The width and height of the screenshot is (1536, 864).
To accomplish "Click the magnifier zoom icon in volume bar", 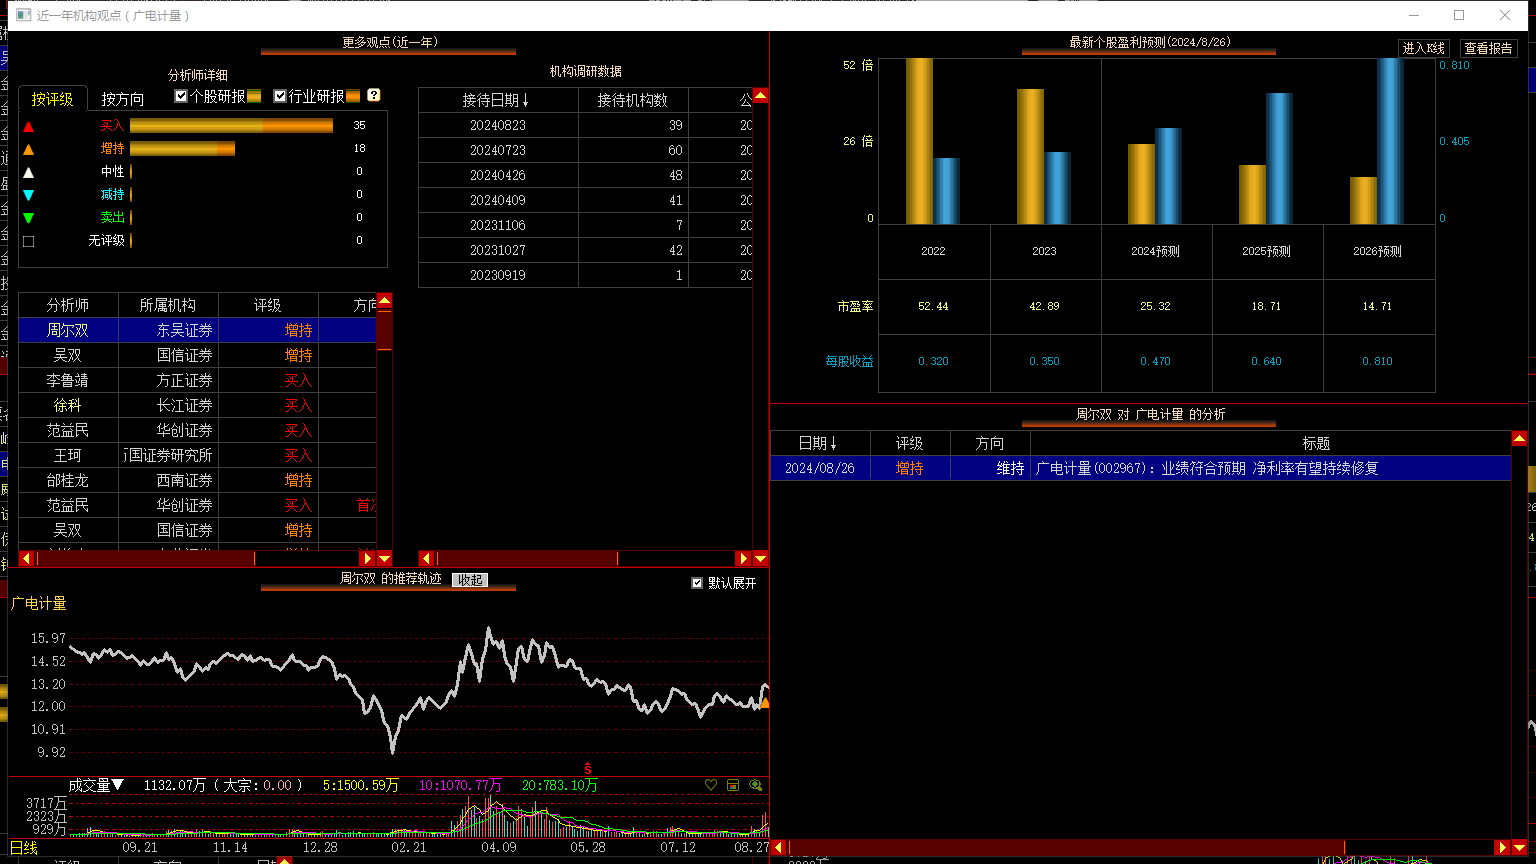I will 755,785.
